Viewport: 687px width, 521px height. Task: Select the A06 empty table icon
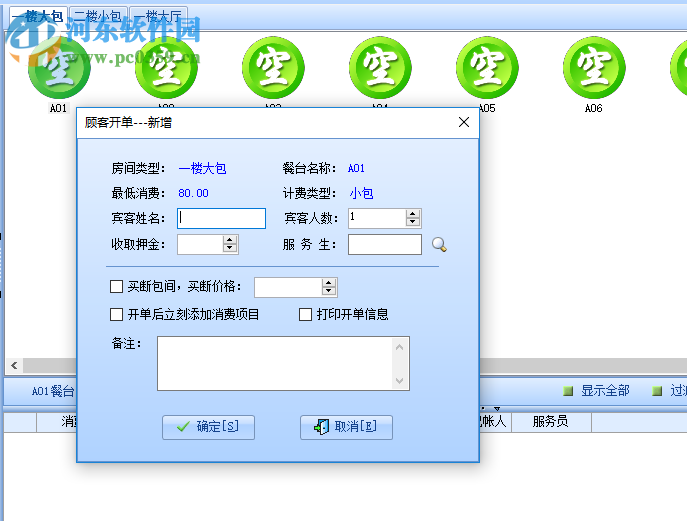[x=594, y=68]
